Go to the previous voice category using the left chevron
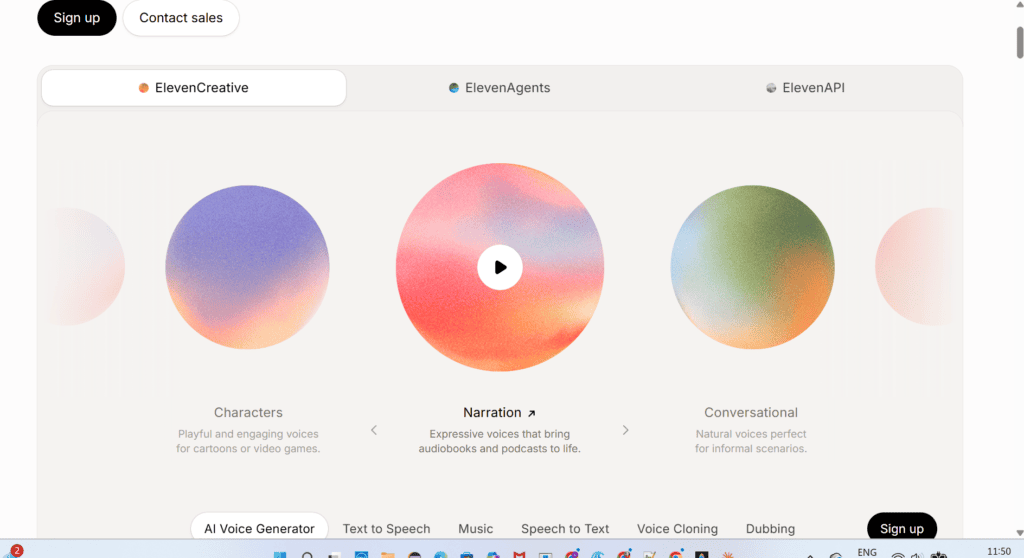 (x=374, y=430)
